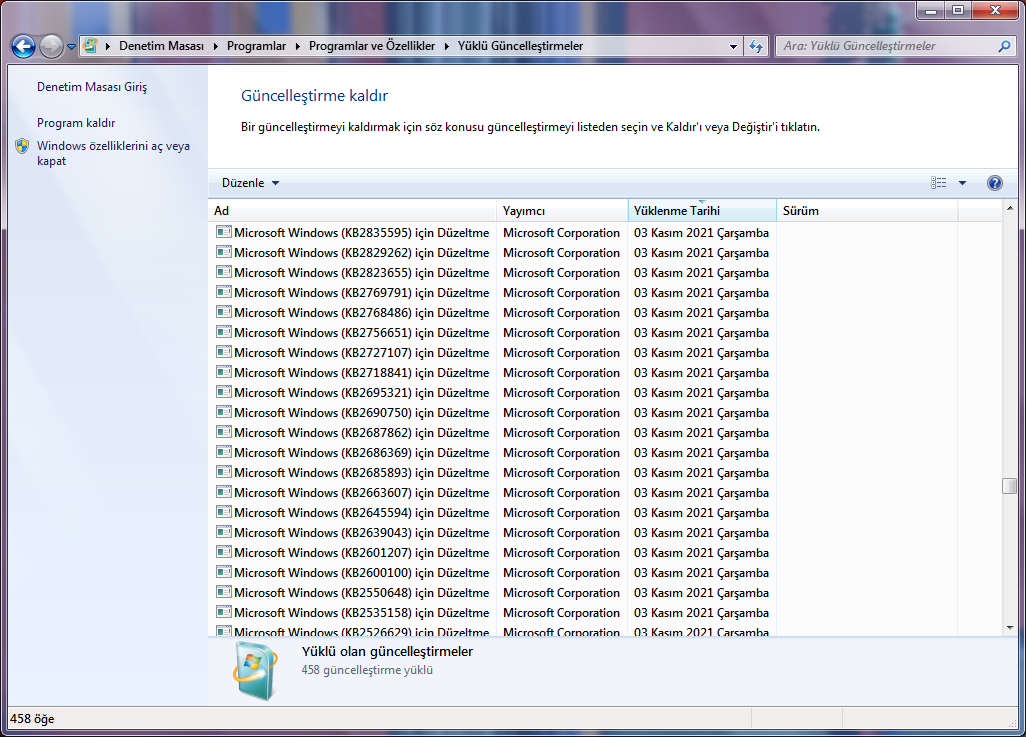This screenshot has height=737, width=1026.
Task: Select the KB2727107 update icon
Action: pyautogui.click(x=224, y=352)
